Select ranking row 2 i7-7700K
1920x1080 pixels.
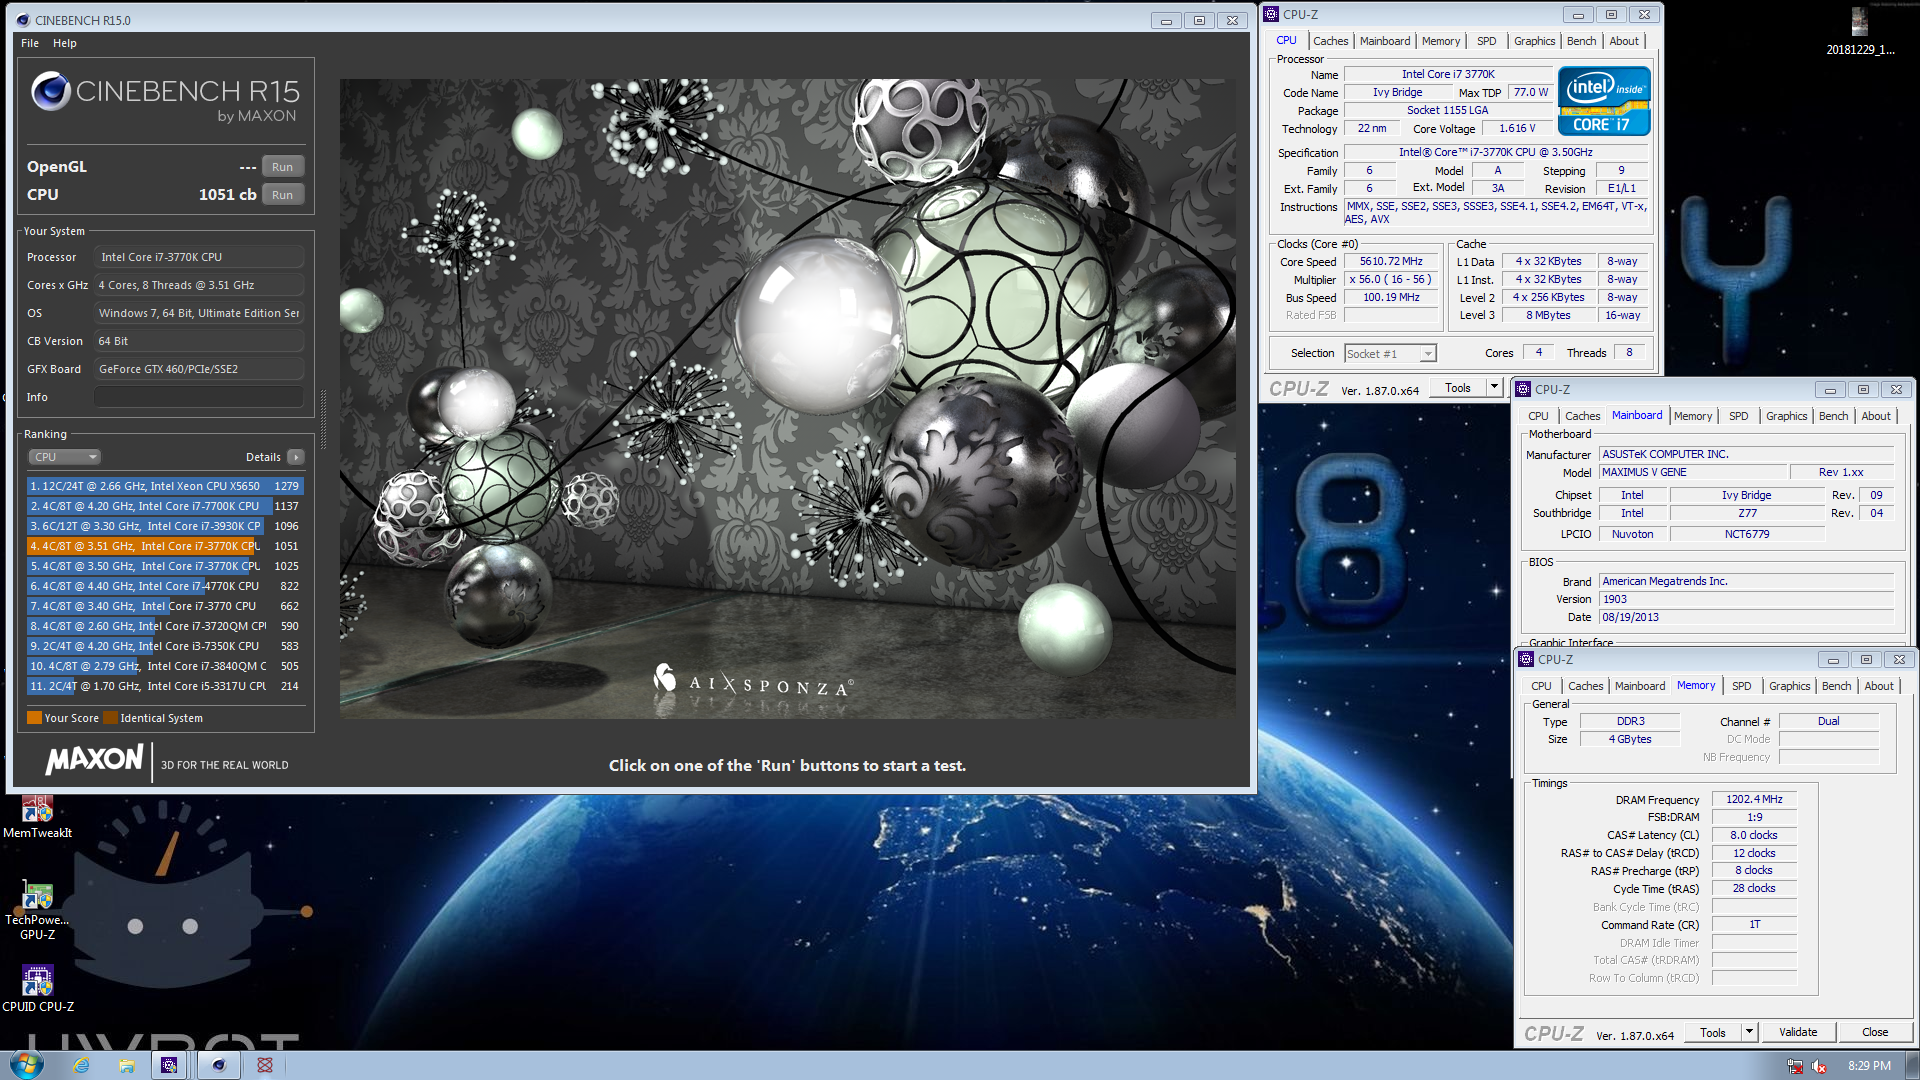[165, 506]
